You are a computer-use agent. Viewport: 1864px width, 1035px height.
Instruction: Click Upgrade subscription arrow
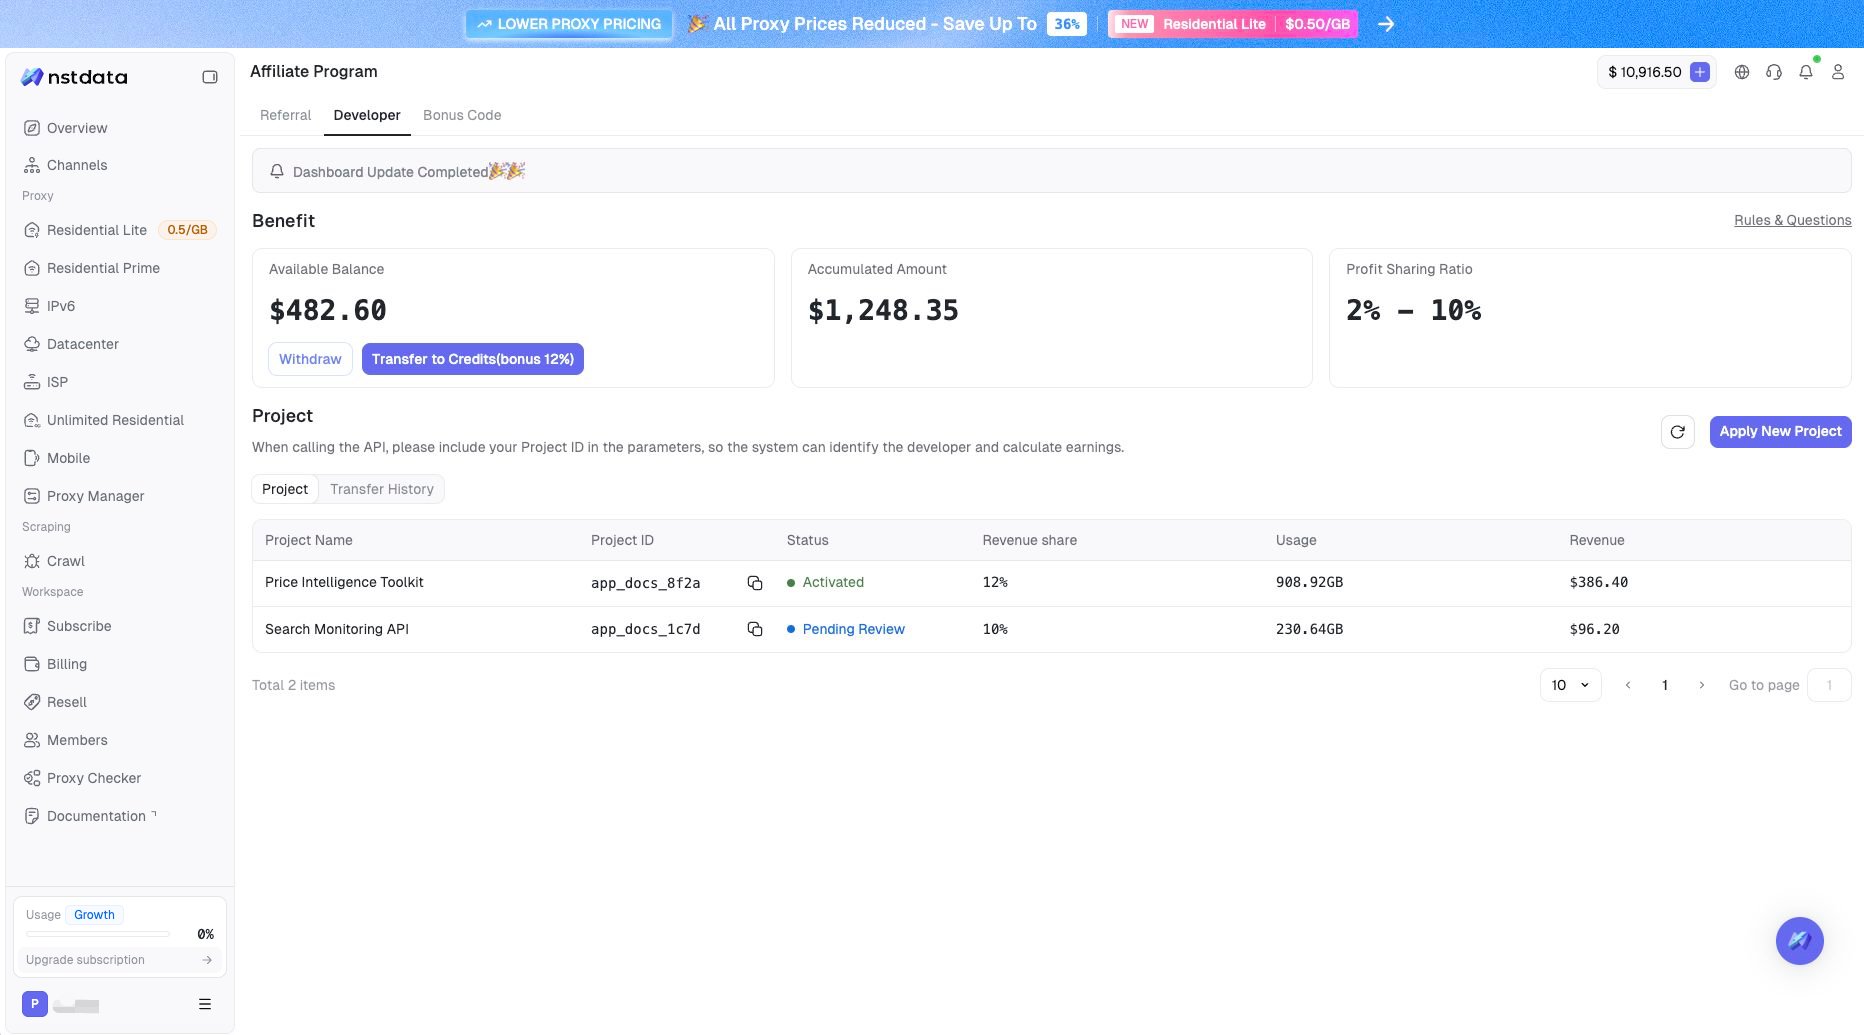click(207, 960)
